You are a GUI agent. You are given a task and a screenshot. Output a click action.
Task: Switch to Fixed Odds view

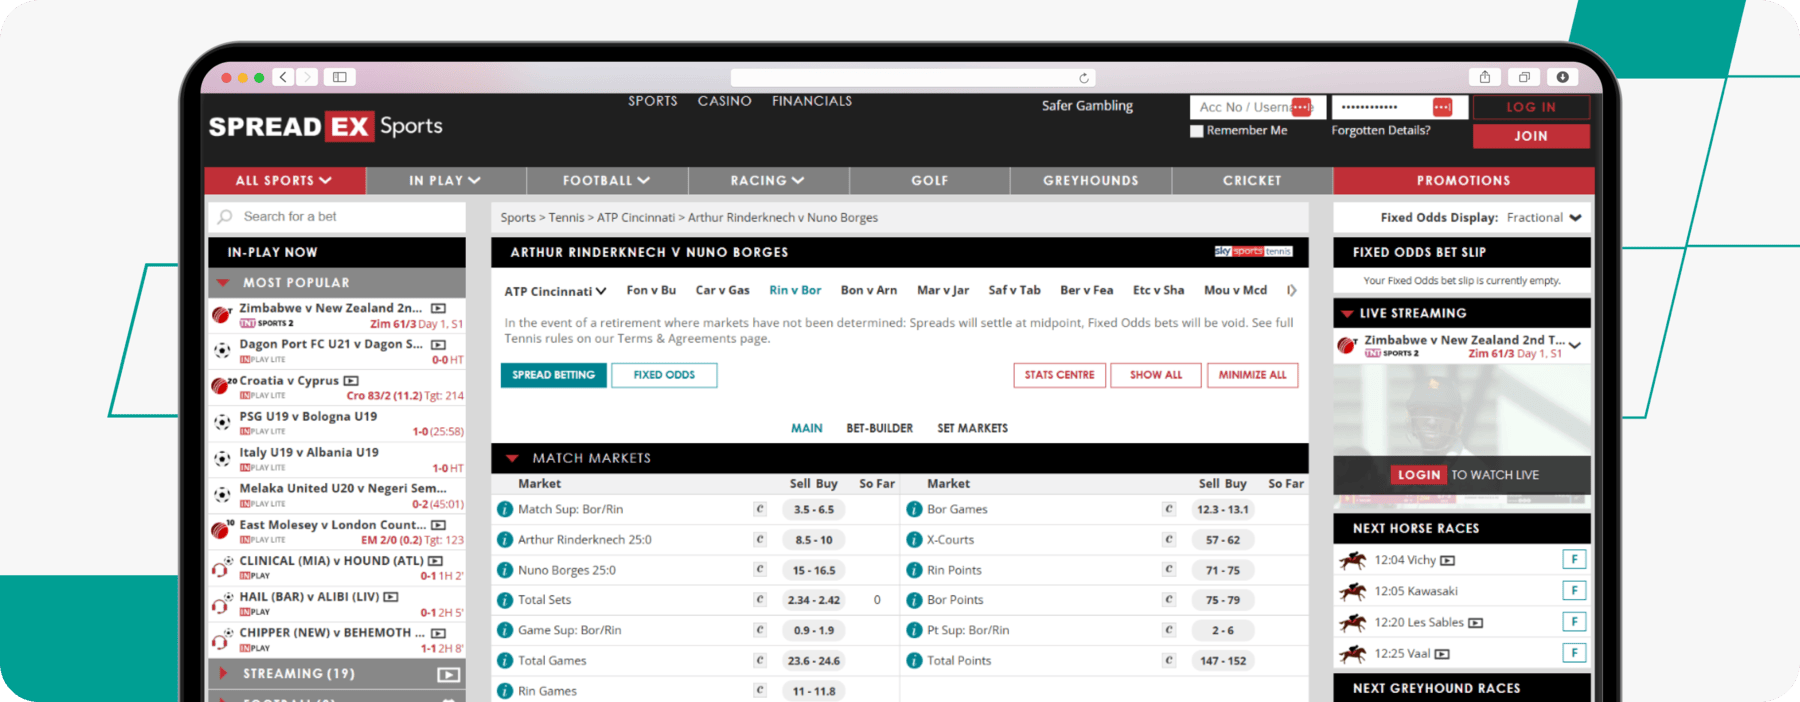tap(664, 375)
